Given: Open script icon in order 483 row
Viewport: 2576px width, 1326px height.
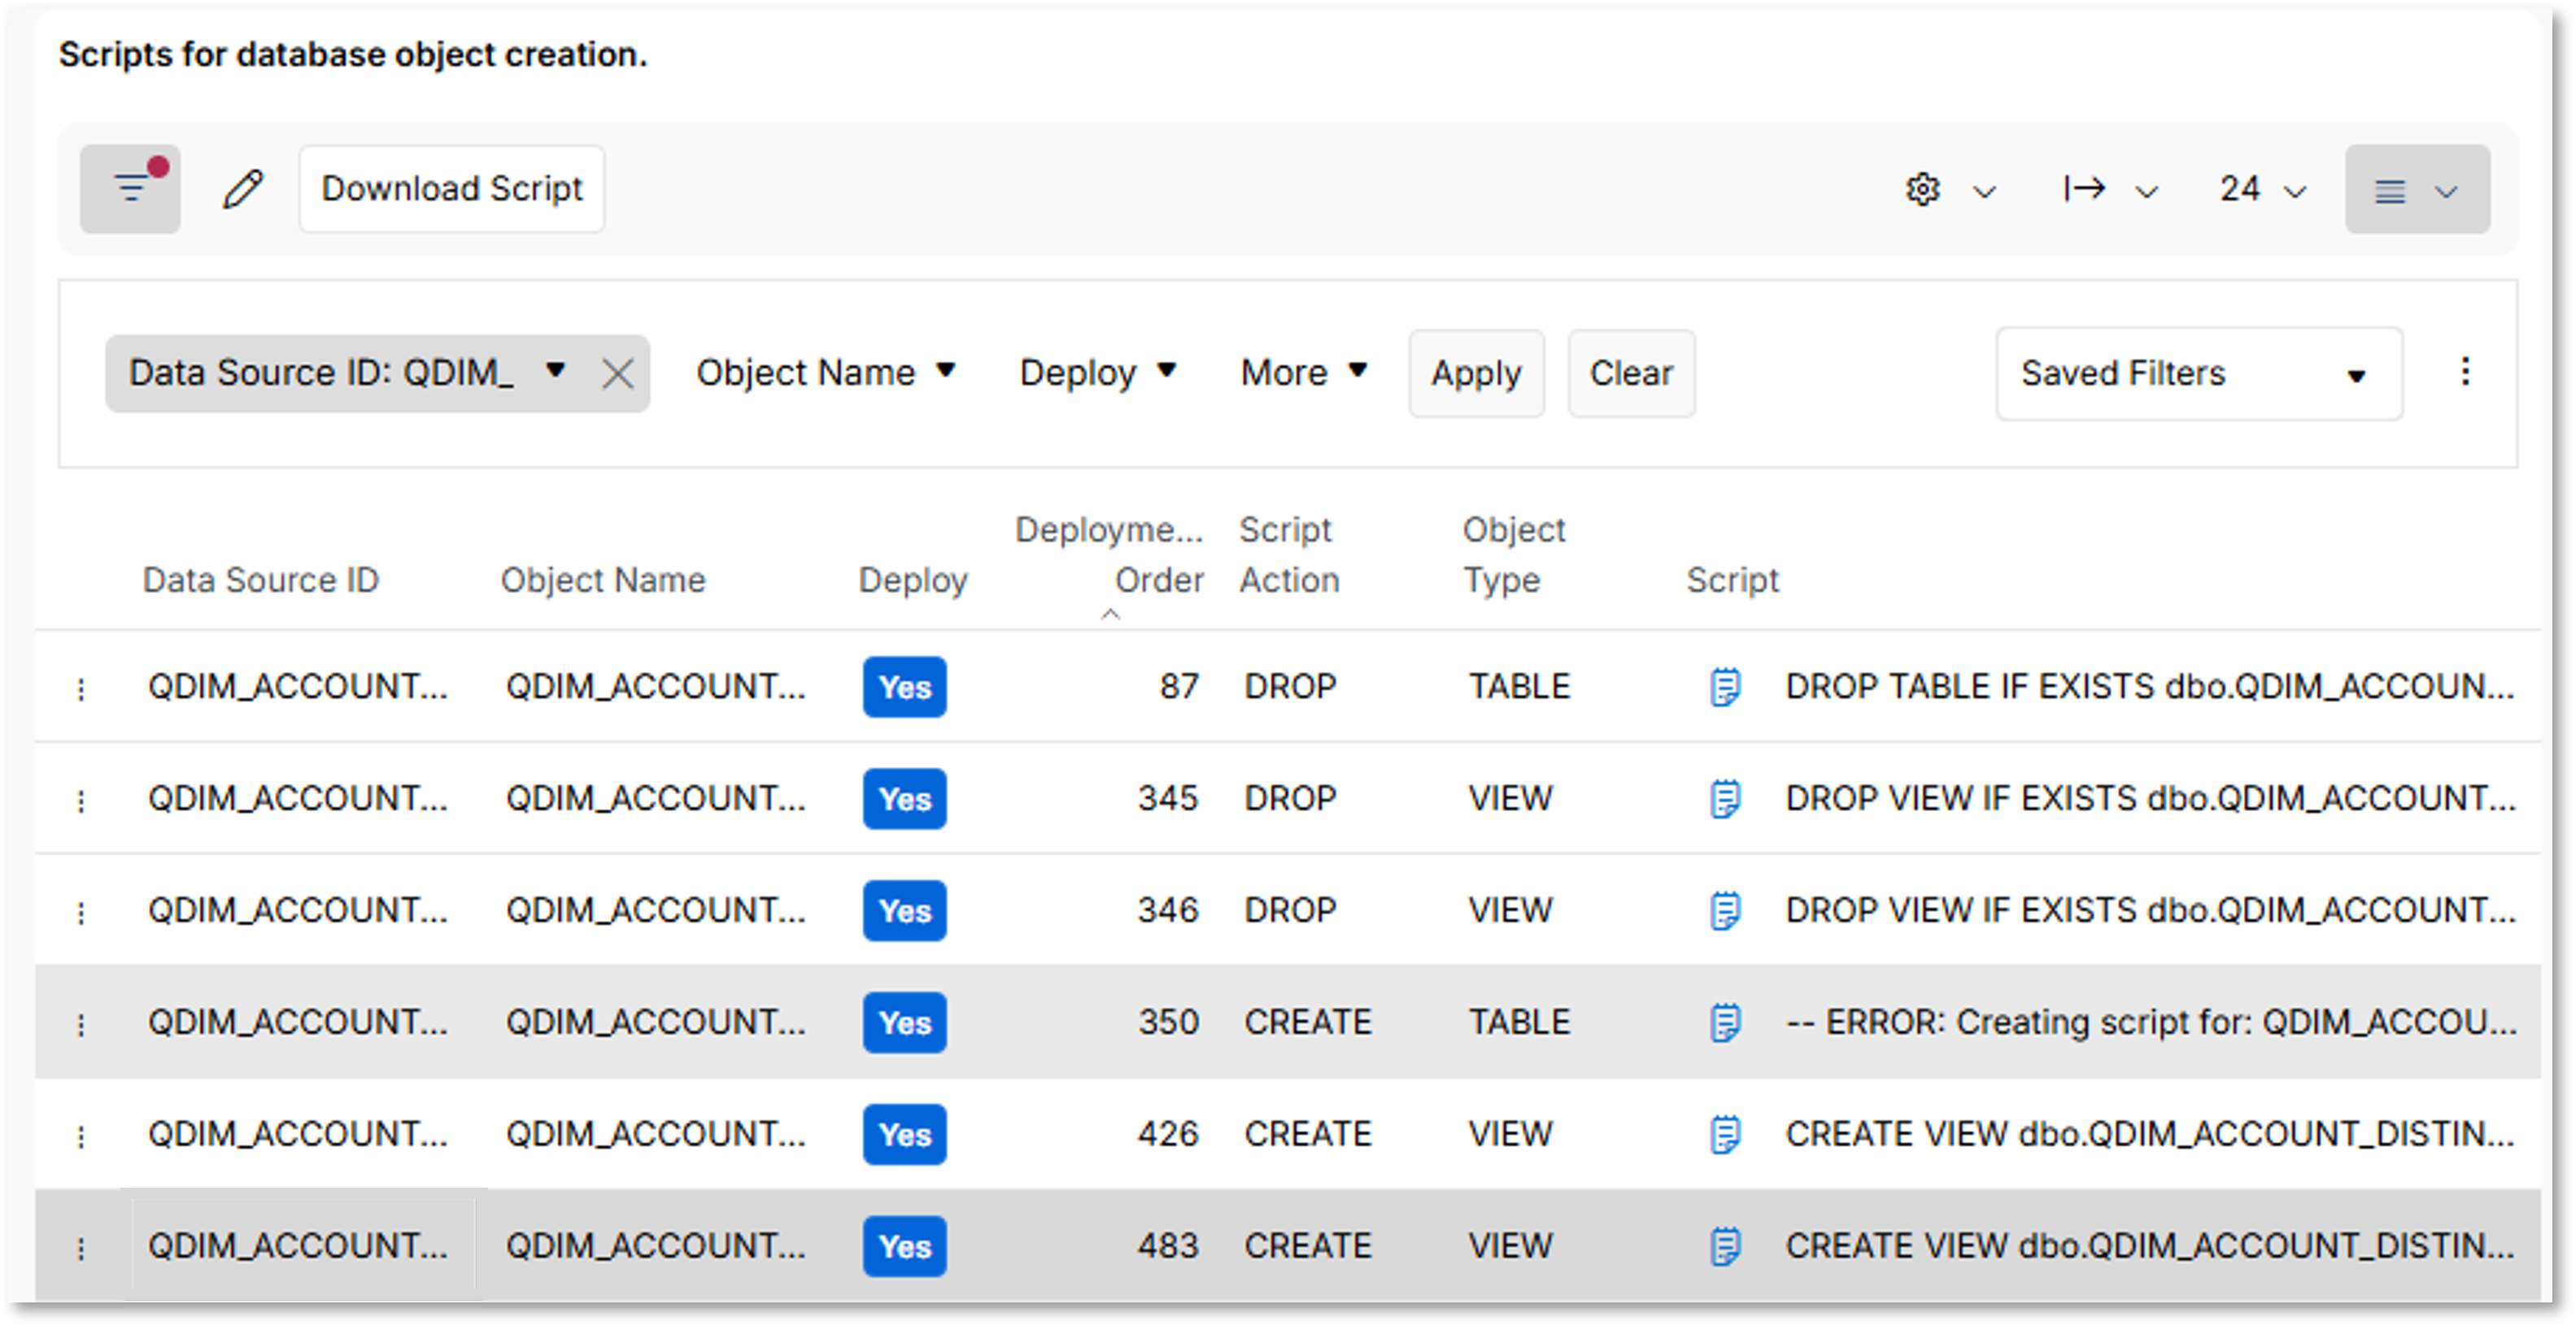Looking at the screenshot, I should pos(1725,1246).
